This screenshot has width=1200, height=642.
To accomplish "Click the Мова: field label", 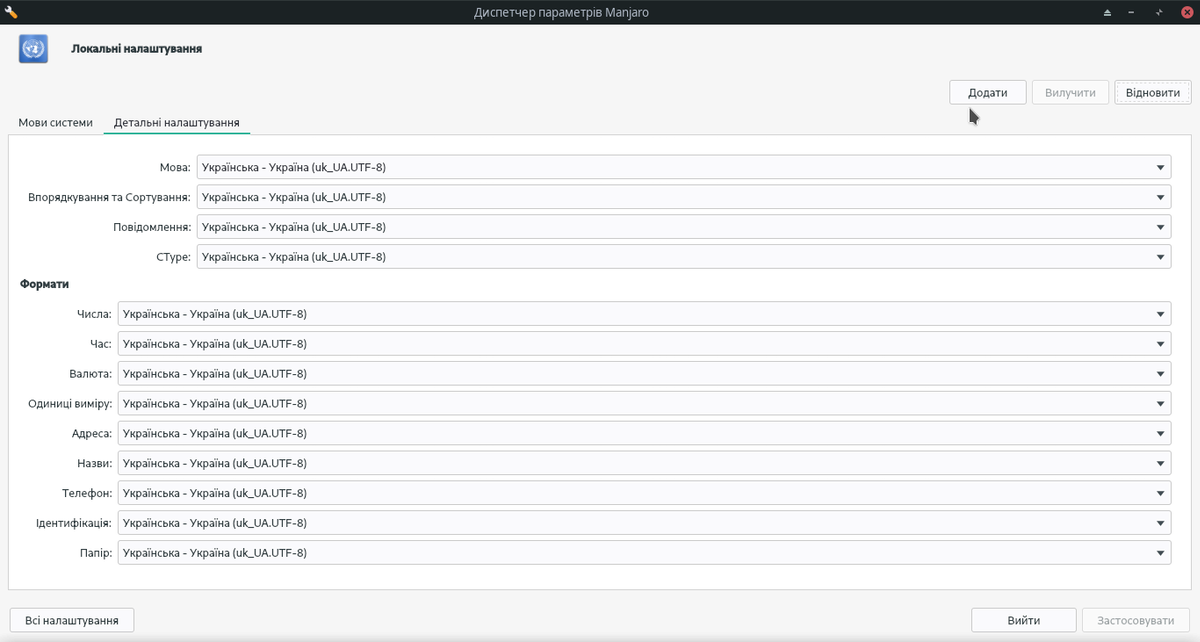I will point(175,168).
